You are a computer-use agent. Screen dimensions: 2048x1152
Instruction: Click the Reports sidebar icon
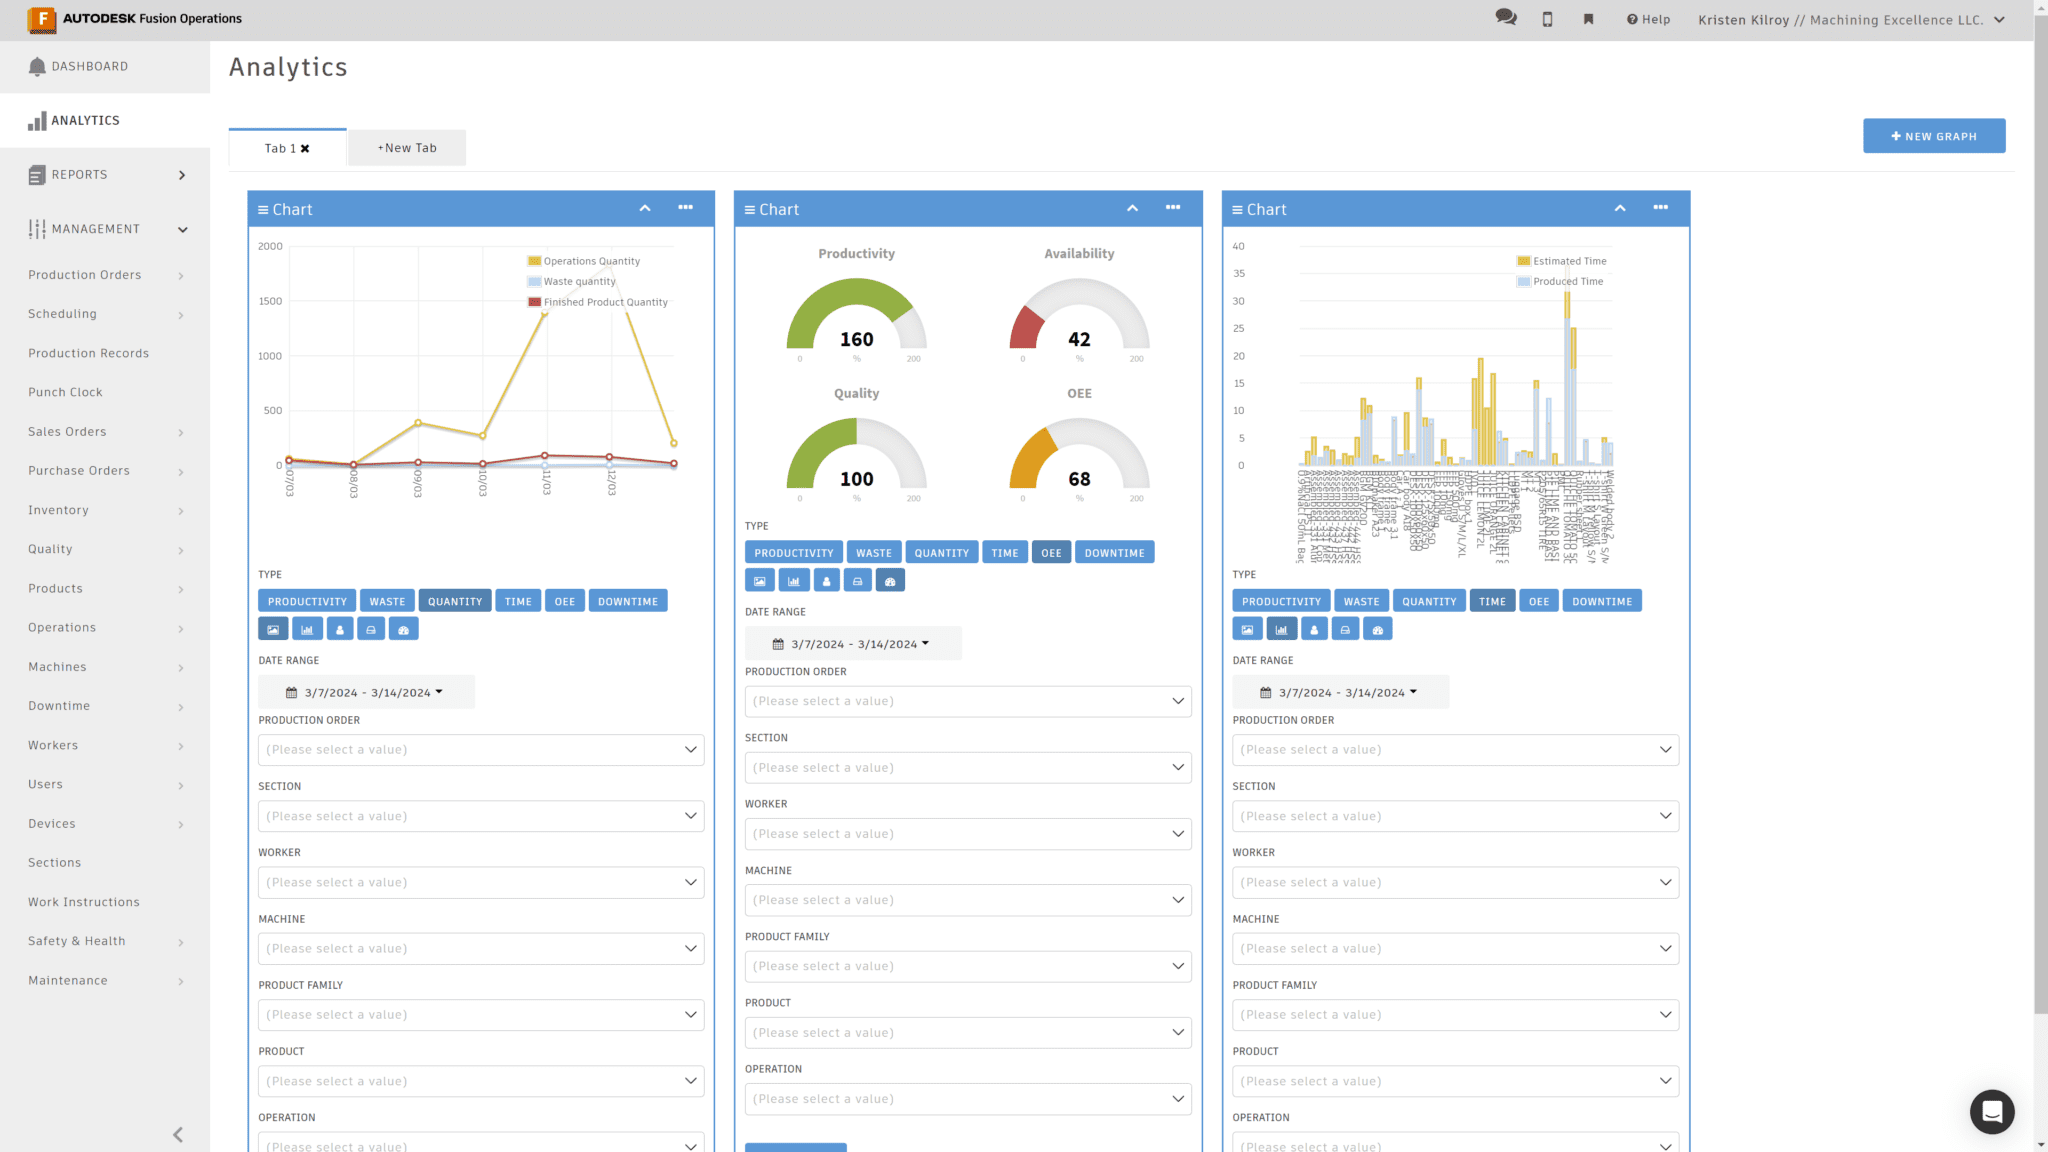[37, 173]
